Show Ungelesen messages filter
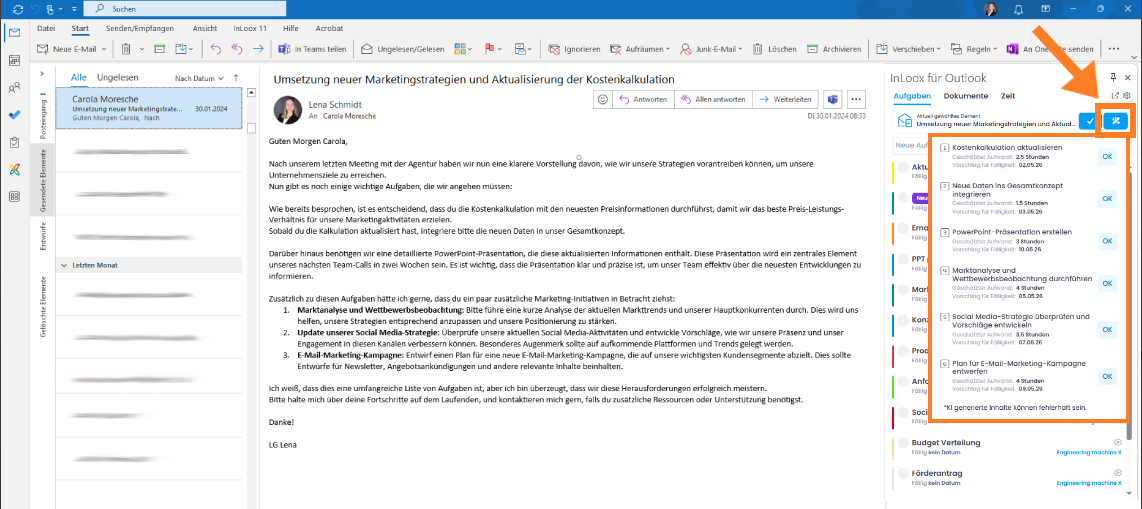 pos(119,77)
